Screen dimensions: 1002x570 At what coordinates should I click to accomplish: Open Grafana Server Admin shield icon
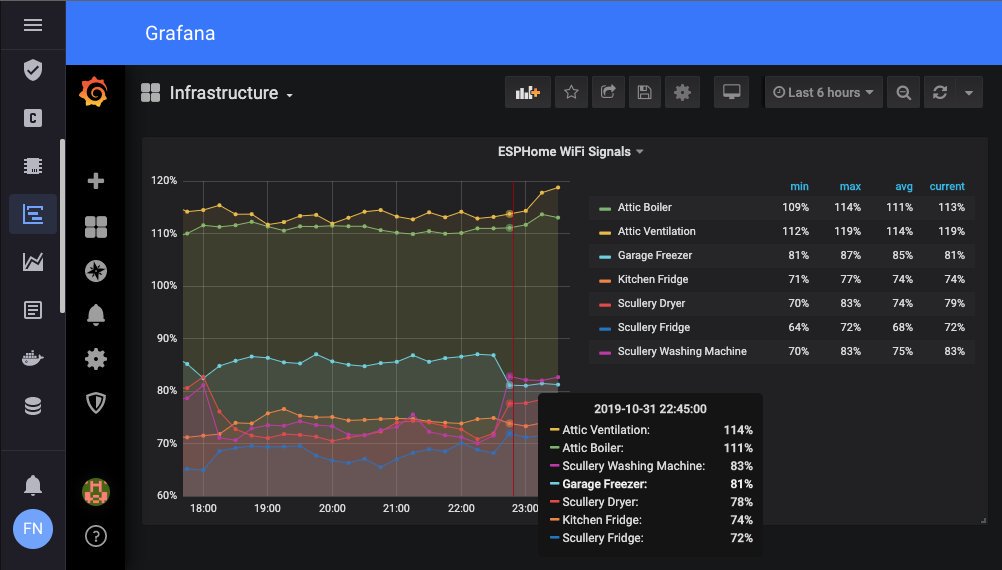(96, 403)
